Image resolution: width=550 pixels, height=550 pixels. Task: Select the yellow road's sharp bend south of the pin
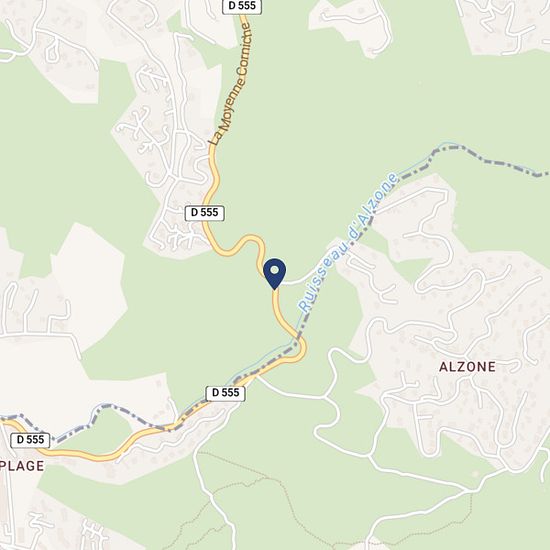(x=299, y=349)
